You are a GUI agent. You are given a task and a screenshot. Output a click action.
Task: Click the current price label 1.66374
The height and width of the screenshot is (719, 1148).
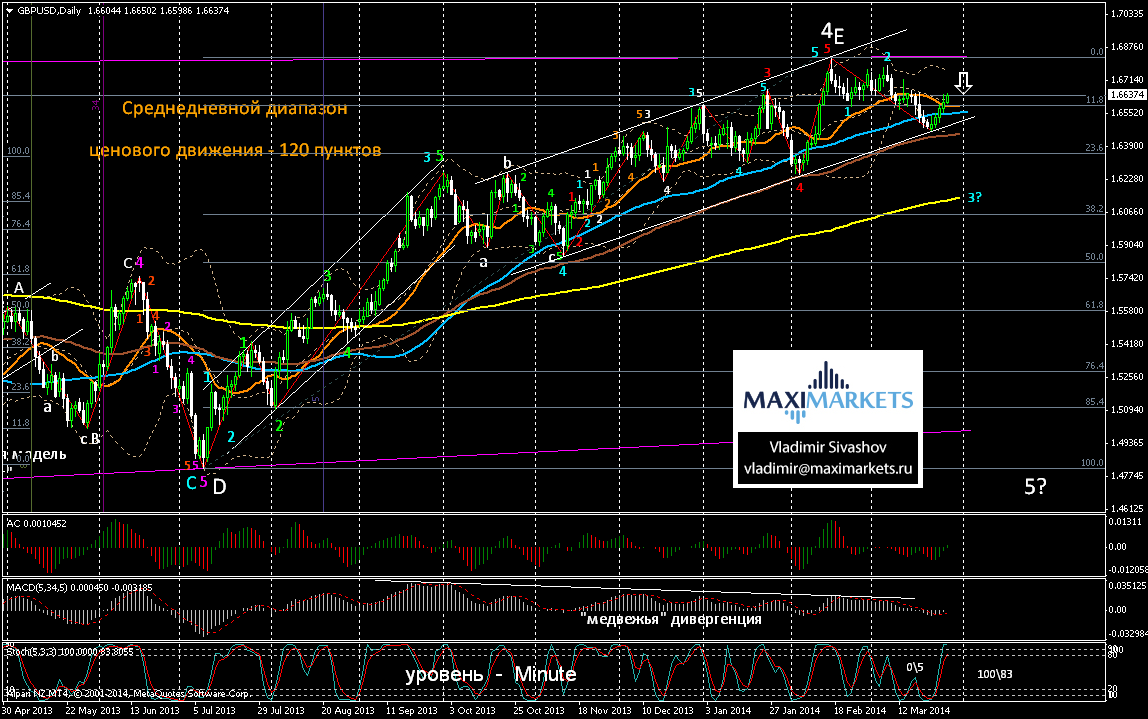(1127, 95)
